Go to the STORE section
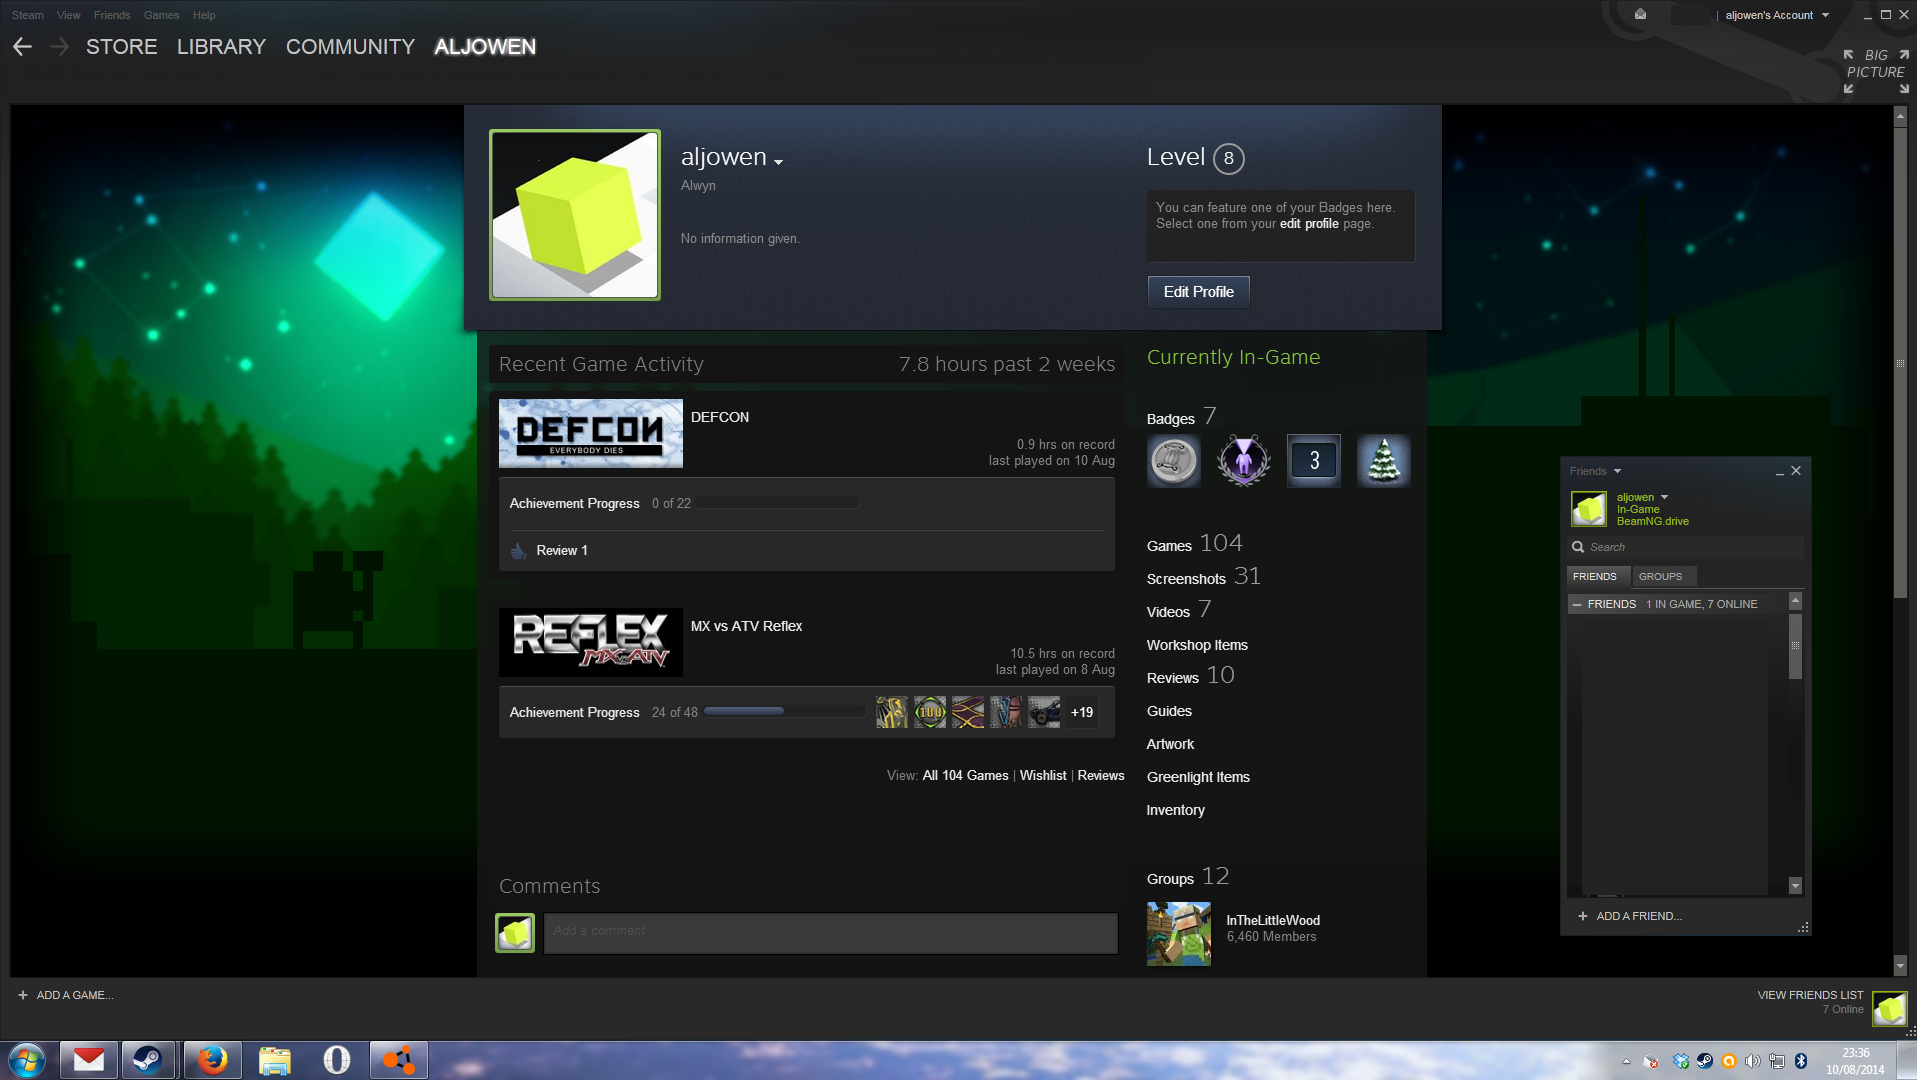Screen dimensions: 1917x1080 (x=122, y=47)
